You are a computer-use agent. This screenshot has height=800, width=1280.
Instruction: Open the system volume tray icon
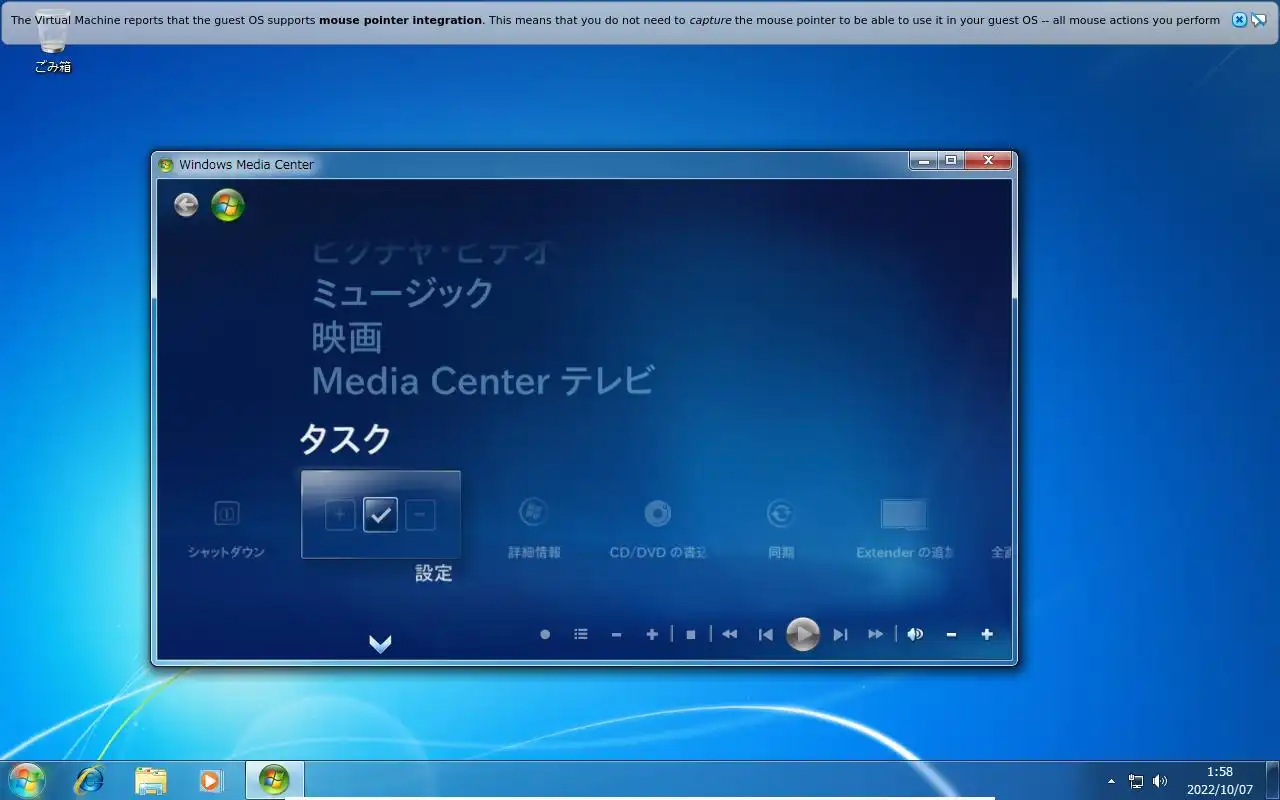[x=1160, y=781]
